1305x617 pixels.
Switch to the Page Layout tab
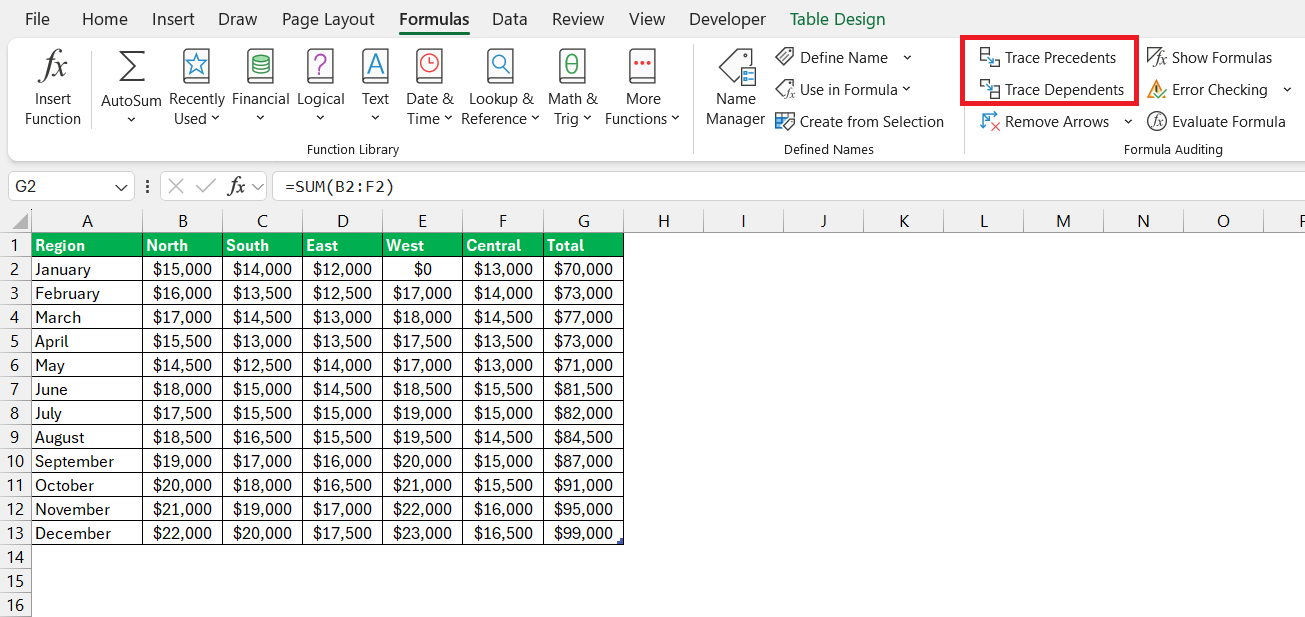[x=328, y=19]
